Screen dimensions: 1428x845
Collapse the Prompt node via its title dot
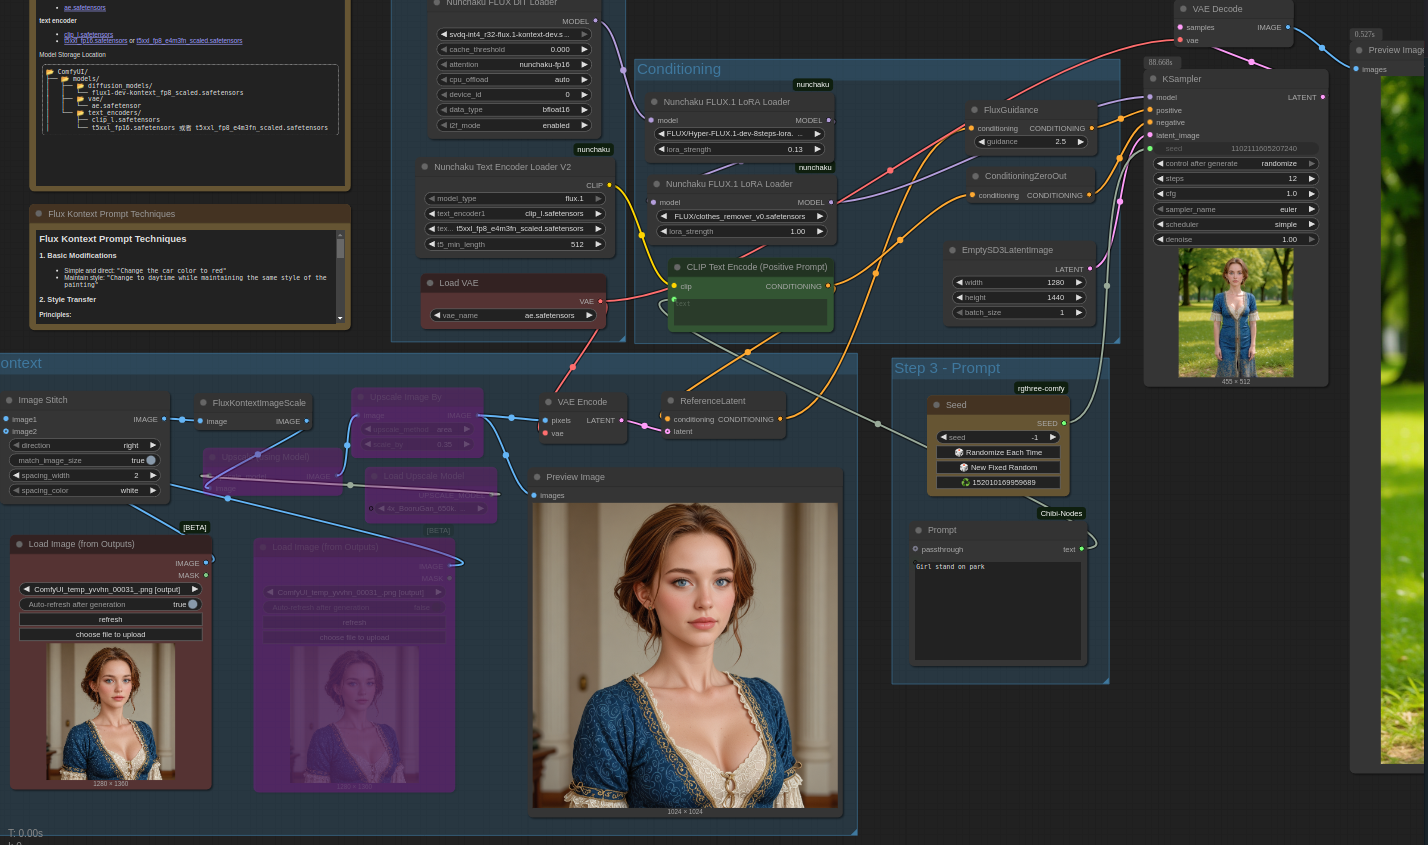pos(918,530)
